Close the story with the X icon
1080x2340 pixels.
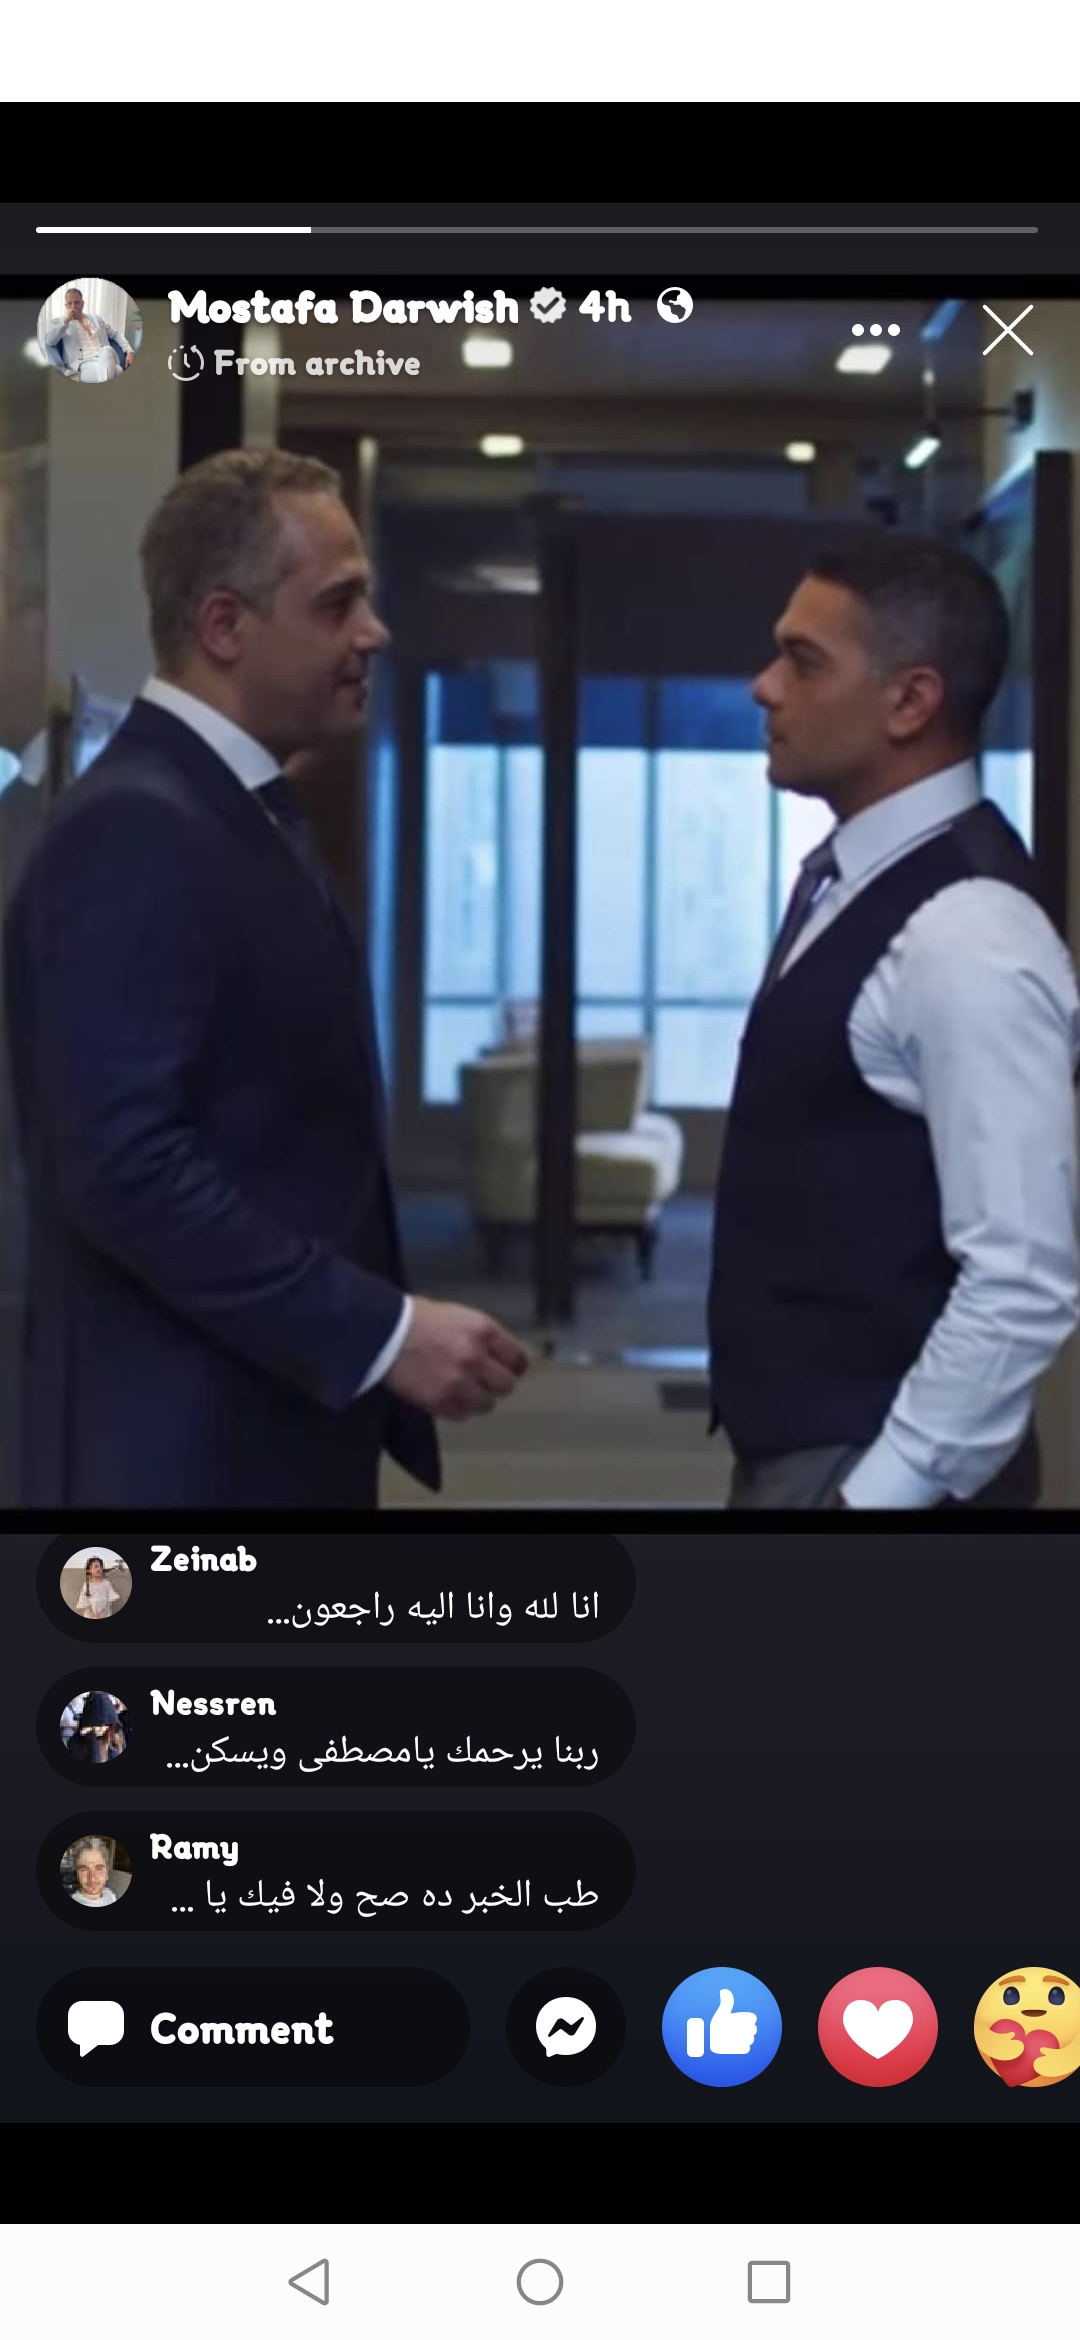point(1007,330)
